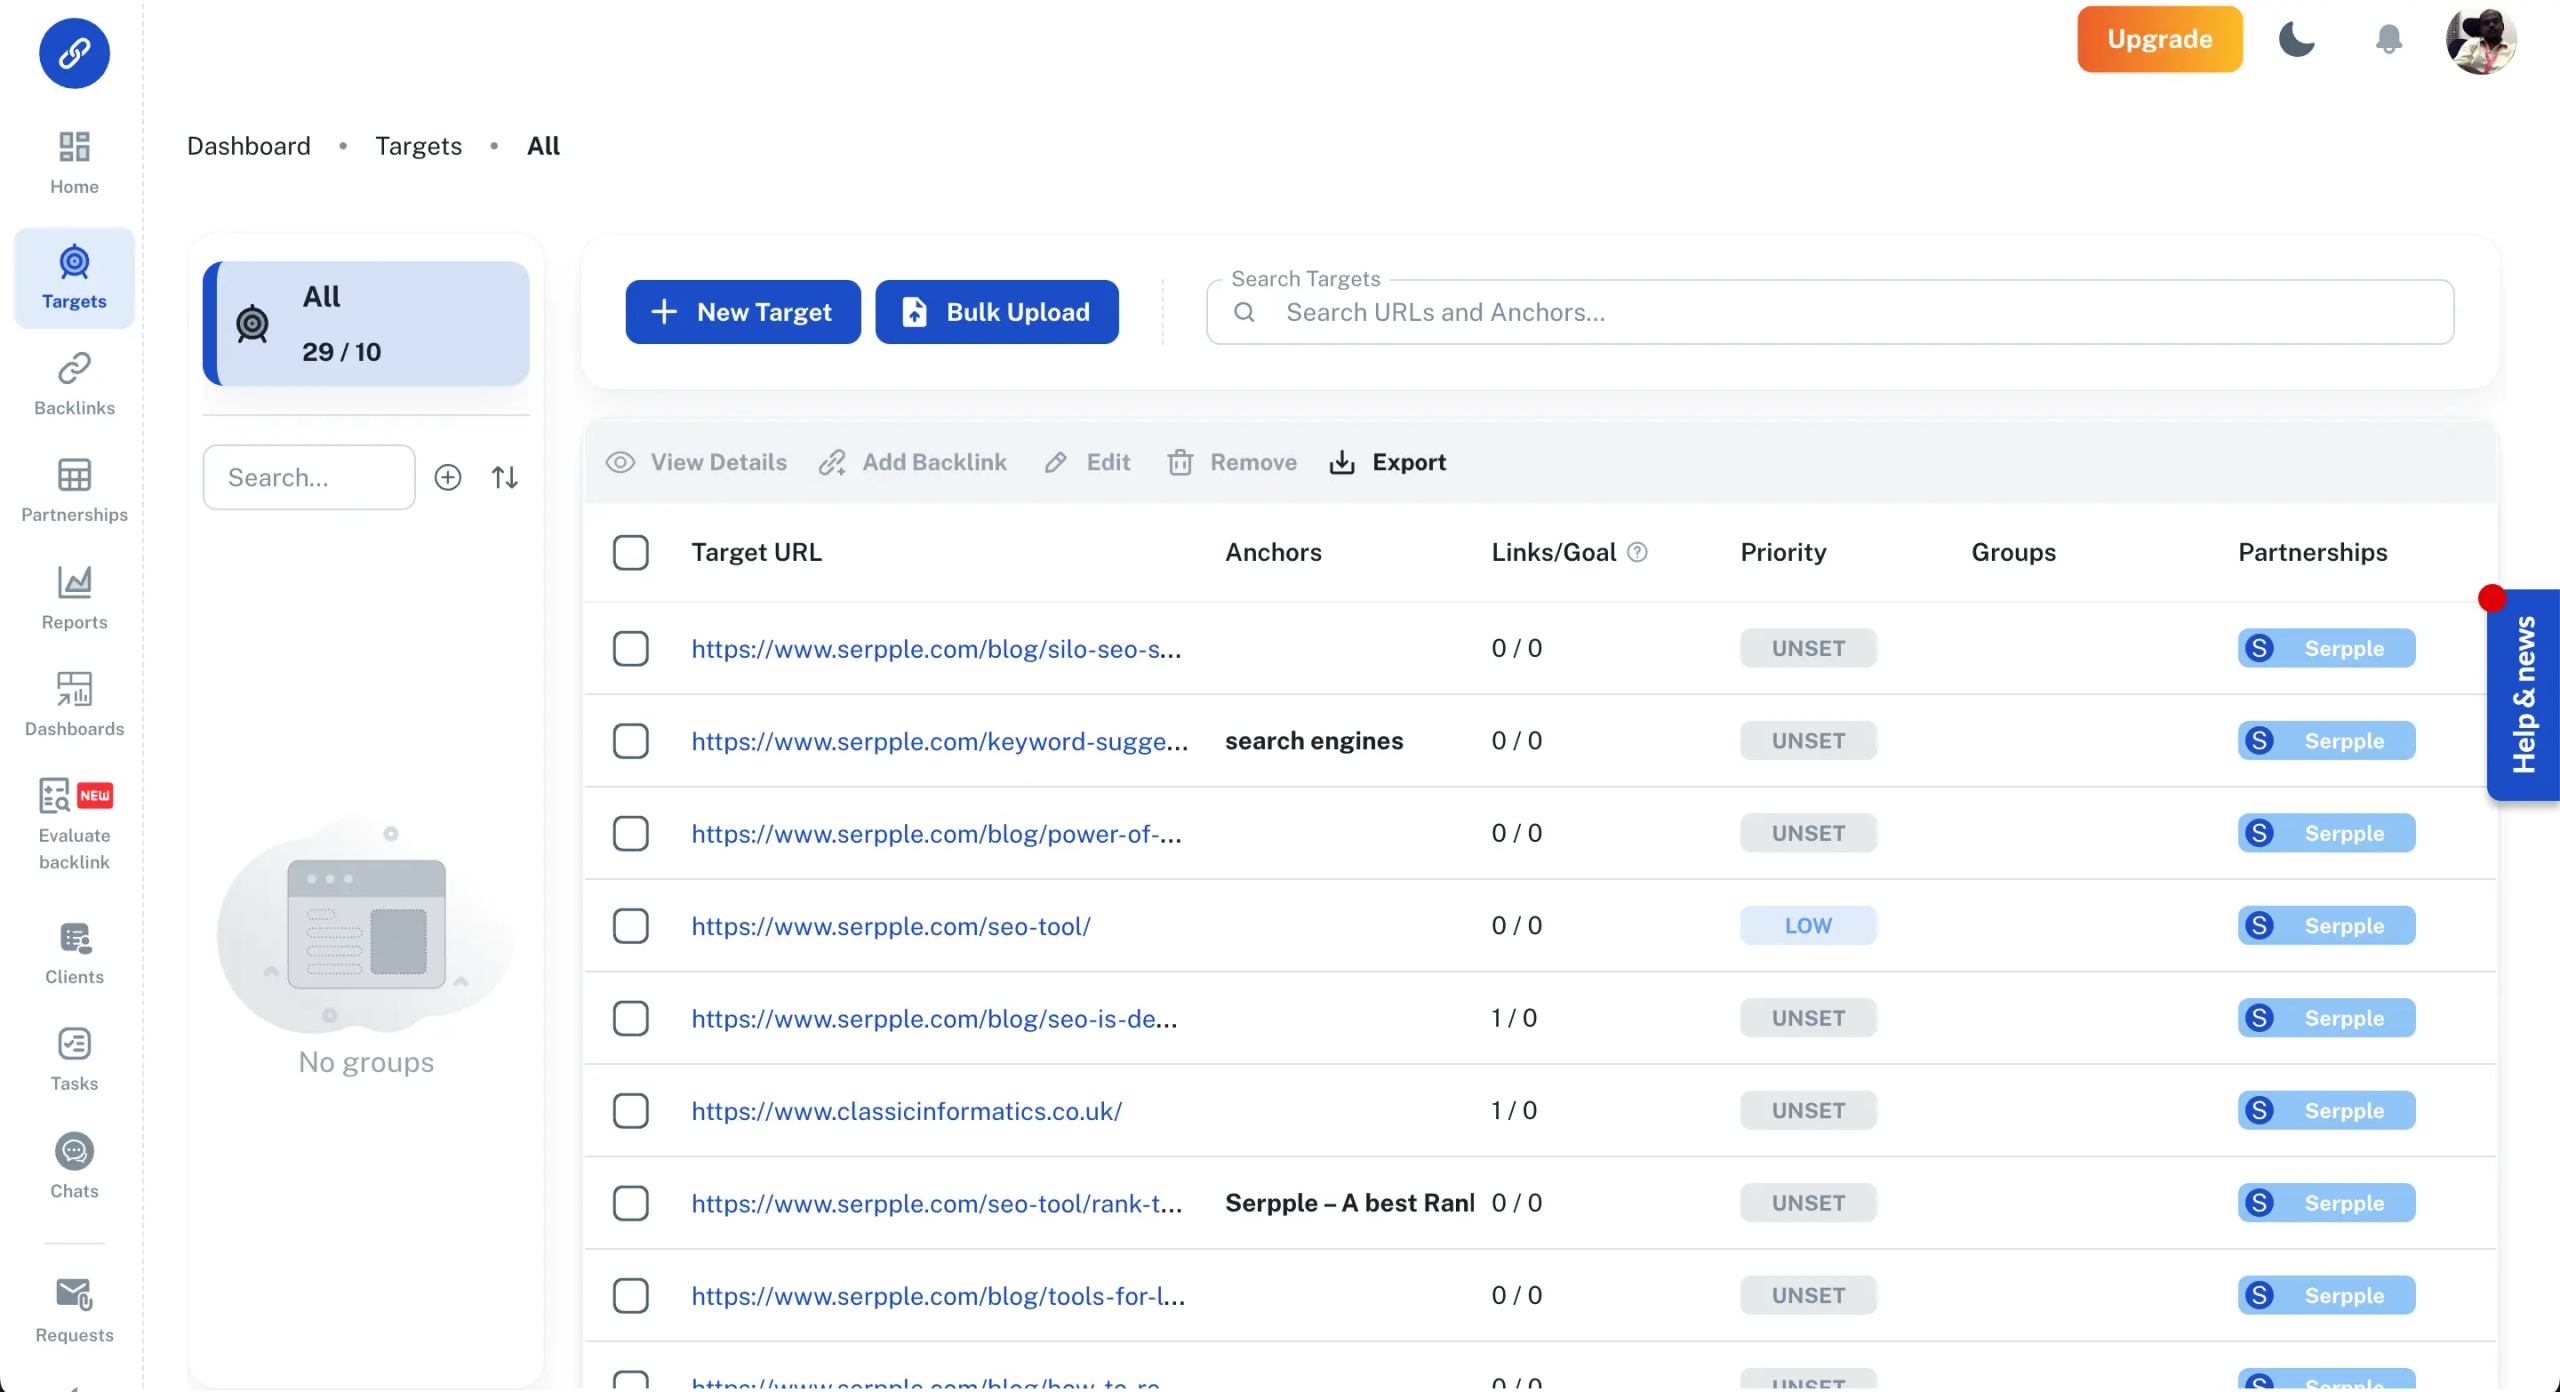This screenshot has width=2560, height=1392.
Task: Select the All 29 / 10 group card
Action: (x=366, y=324)
